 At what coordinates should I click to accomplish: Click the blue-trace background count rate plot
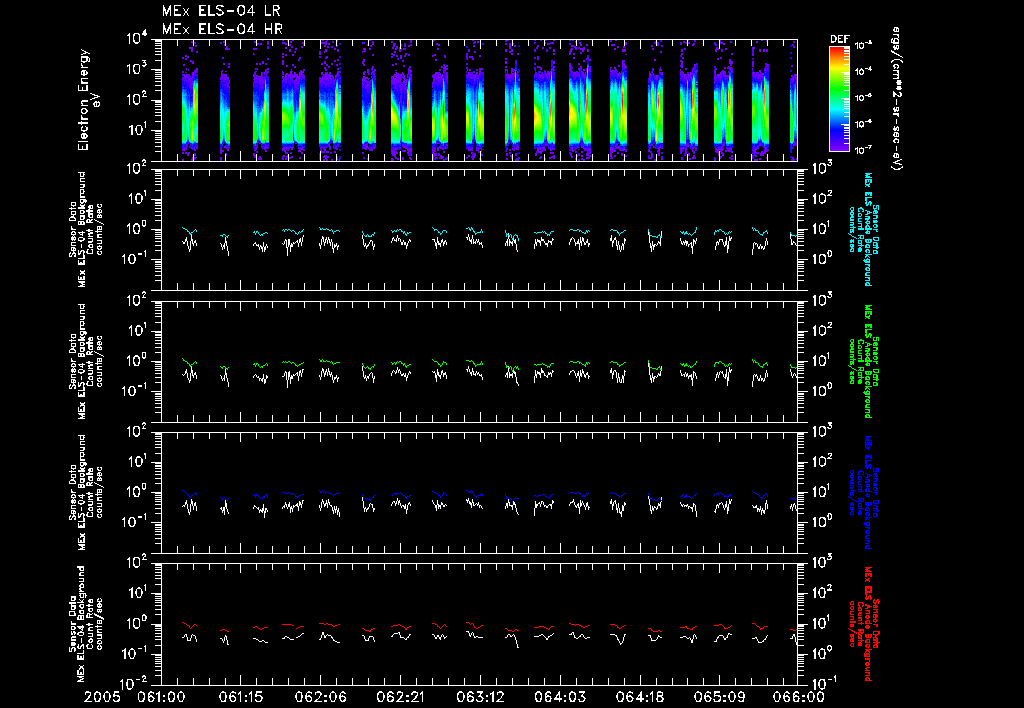tap(479, 492)
